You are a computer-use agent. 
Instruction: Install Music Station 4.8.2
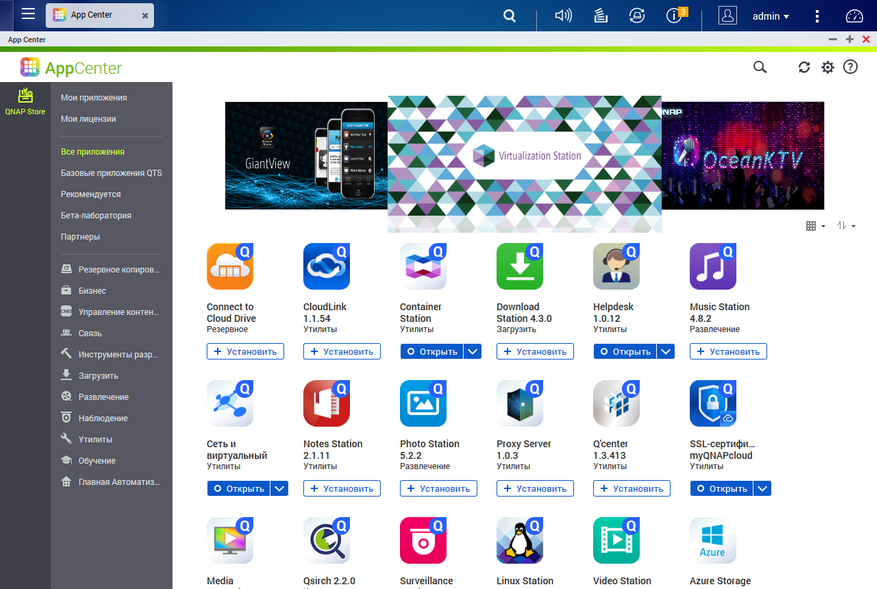[x=728, y=351]
